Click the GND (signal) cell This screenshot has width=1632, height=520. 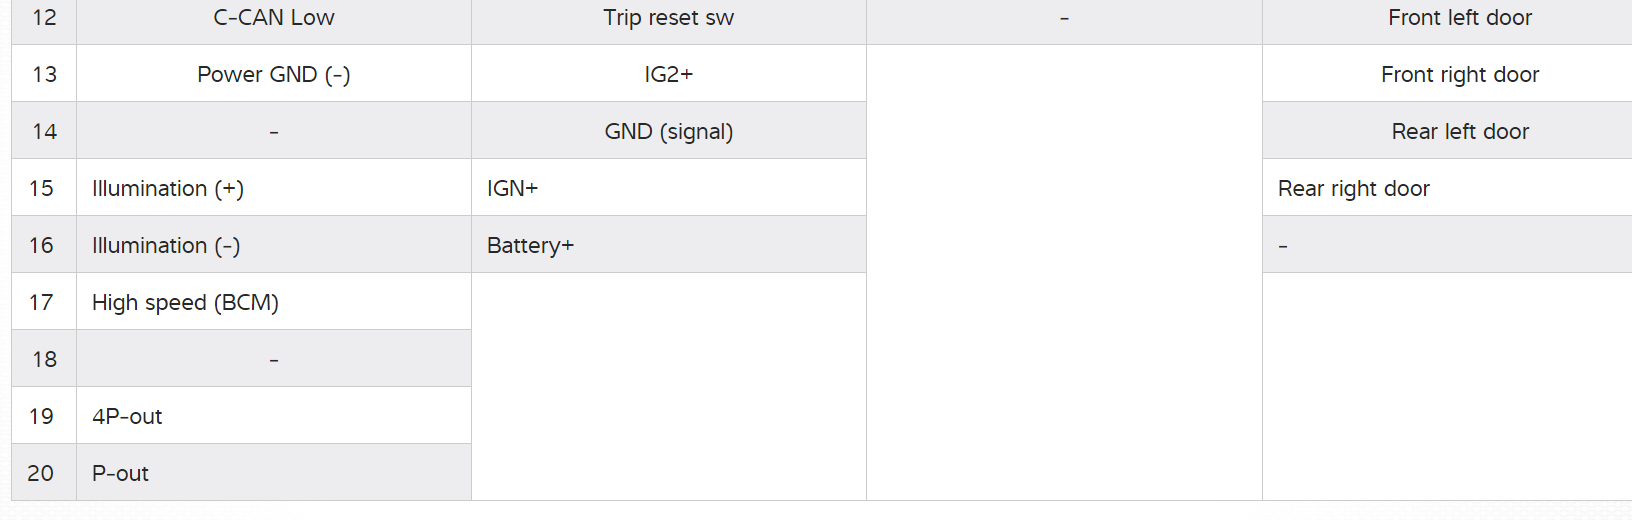(x=668, y=132)
